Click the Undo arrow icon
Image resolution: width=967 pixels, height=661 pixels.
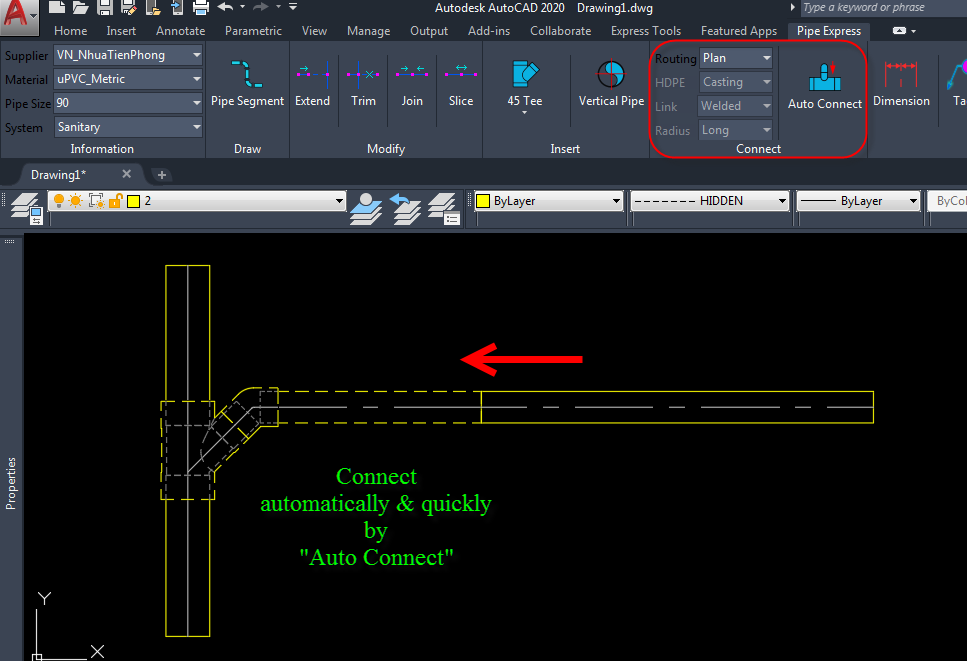pos(225,7)
